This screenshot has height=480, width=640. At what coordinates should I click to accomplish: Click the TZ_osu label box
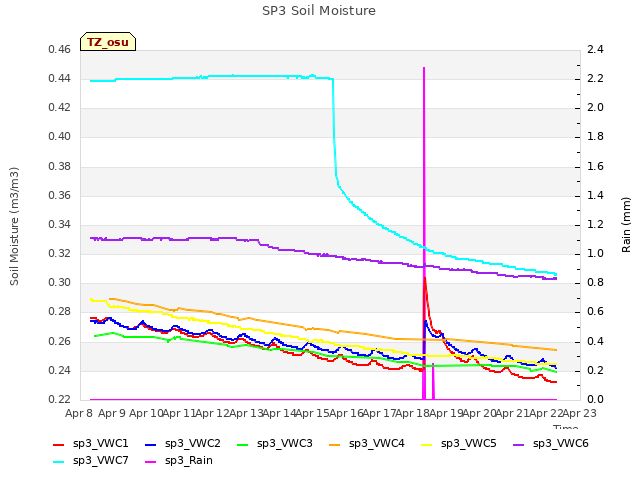pyautogui.click(x=108, y=42)
